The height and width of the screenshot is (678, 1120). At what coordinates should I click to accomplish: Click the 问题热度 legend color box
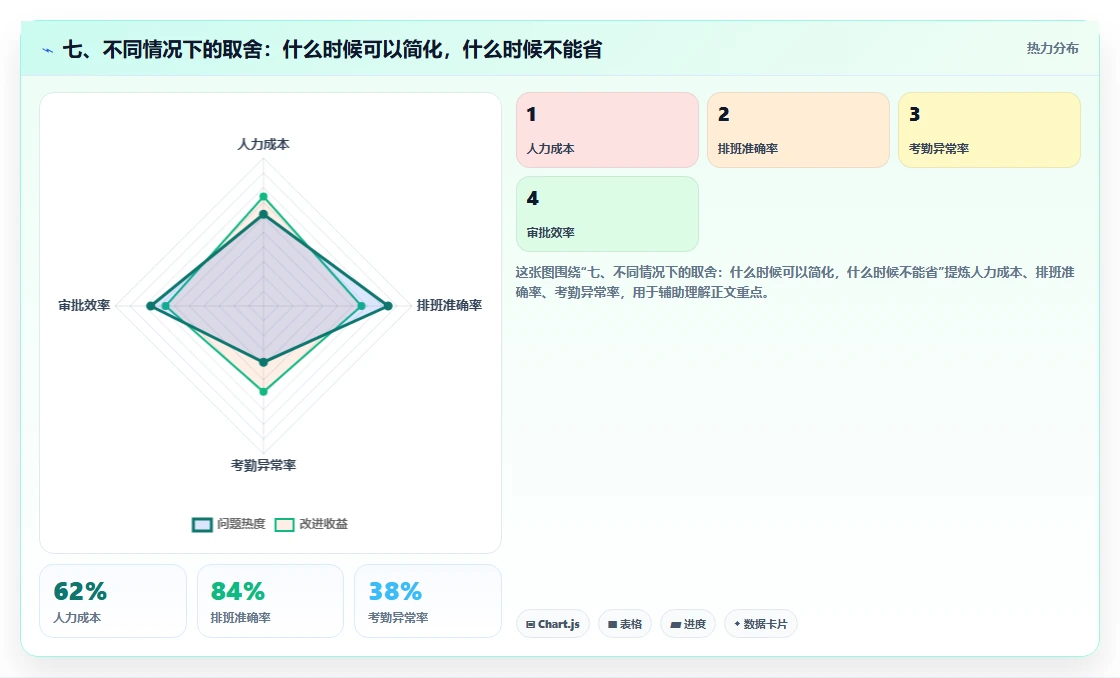click(202, 525)
